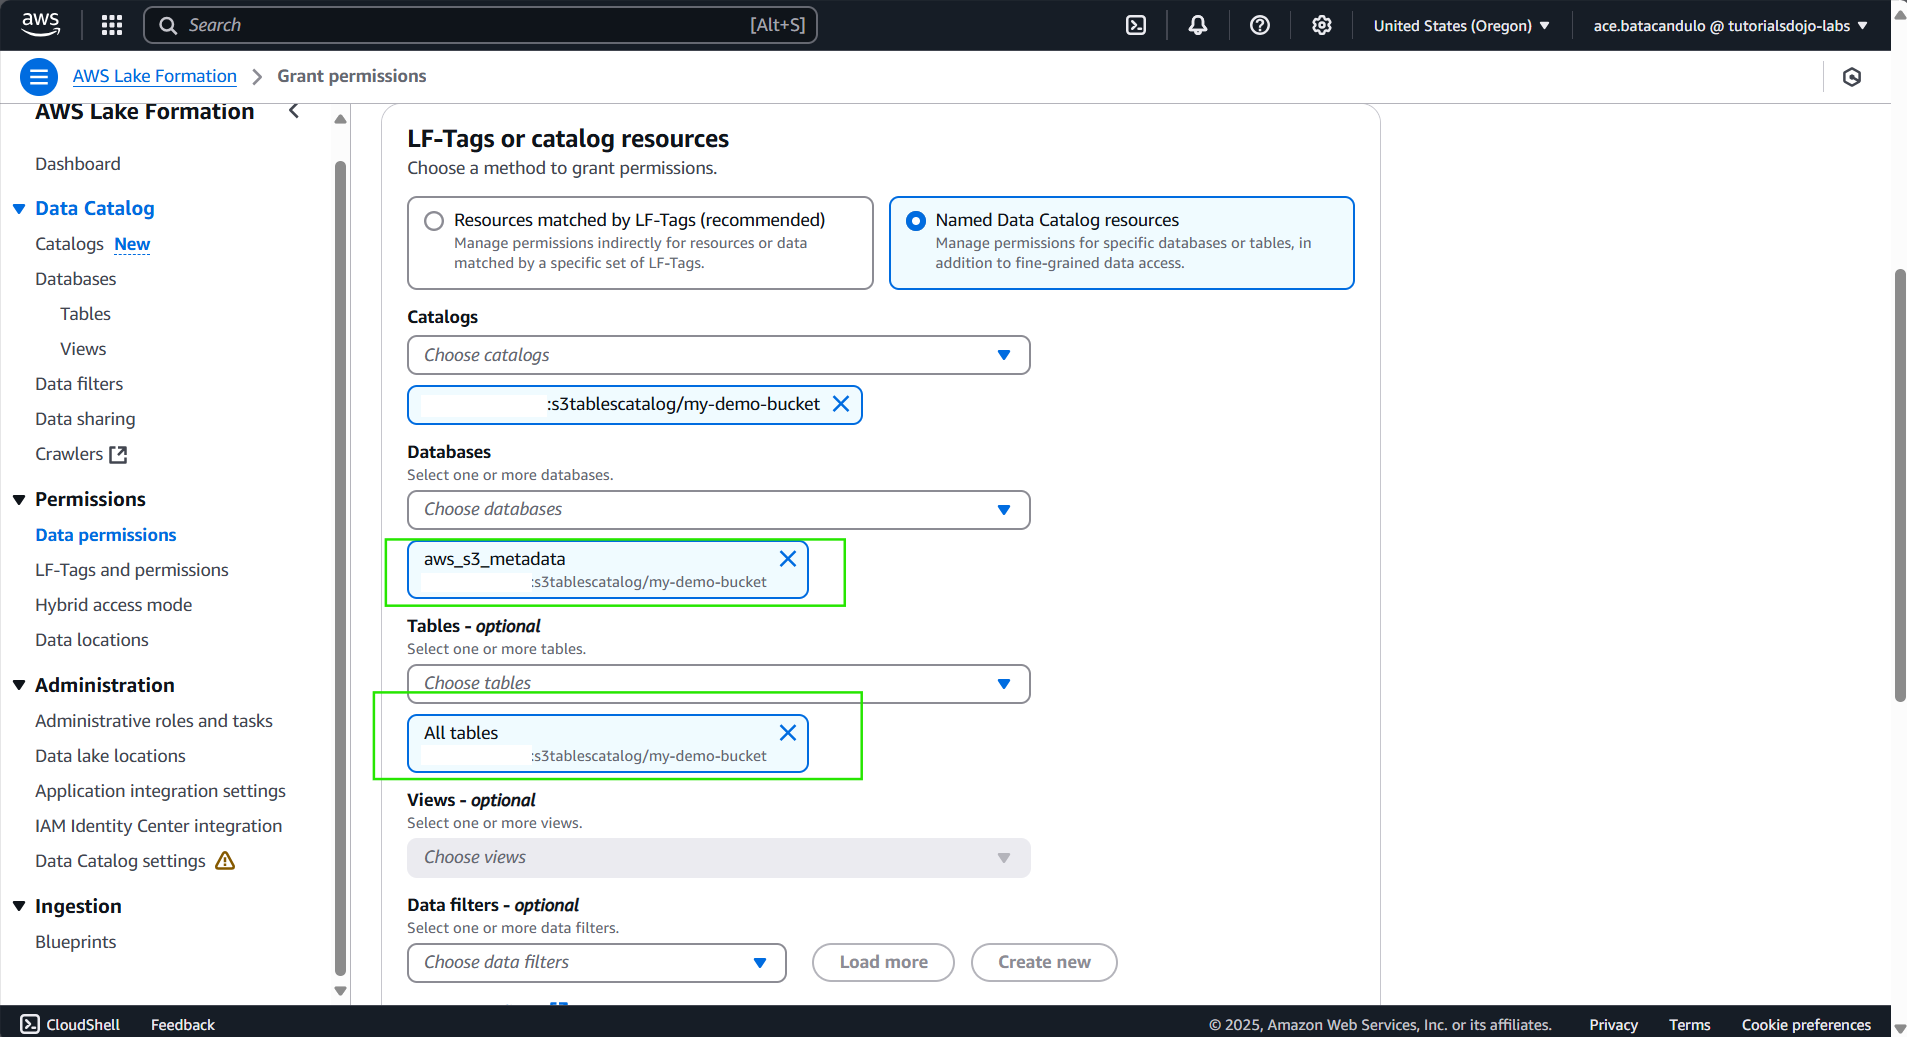The image size is (1907, 1037).
Task: Open Data sharing in the sidebar
Action: [x=85, y=419]
